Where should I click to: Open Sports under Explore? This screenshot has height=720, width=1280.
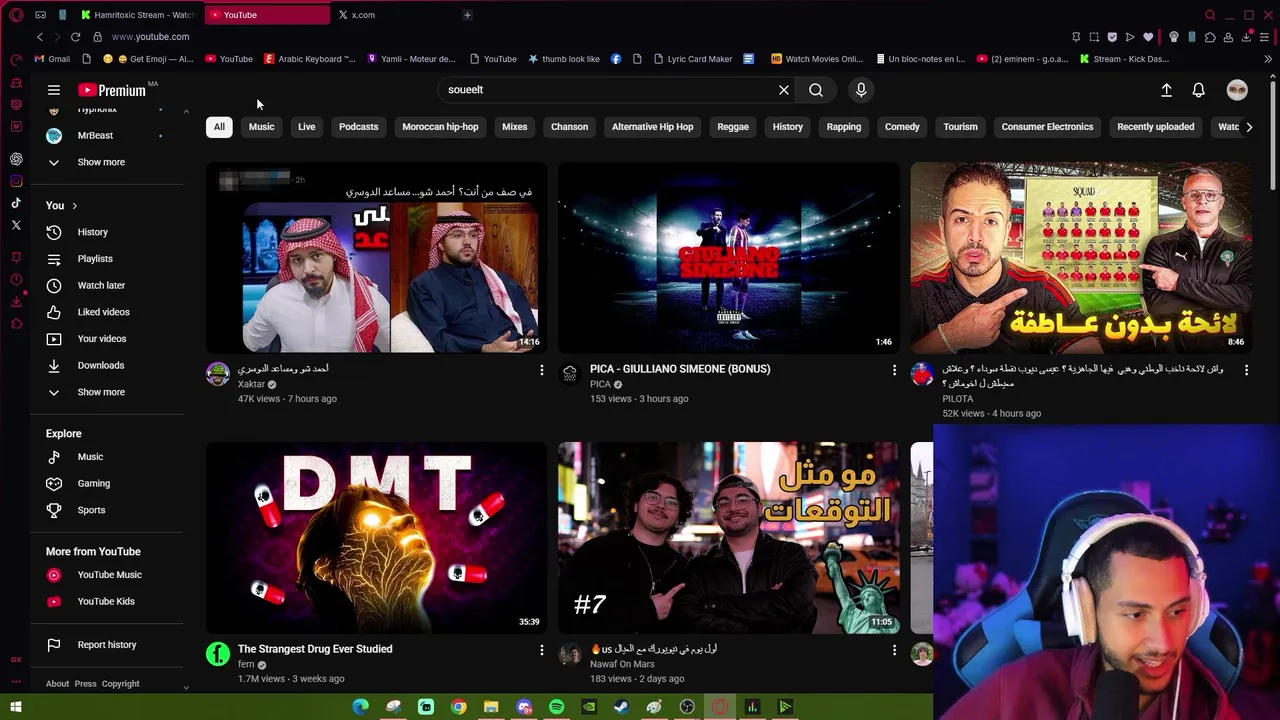click(91, 510)
